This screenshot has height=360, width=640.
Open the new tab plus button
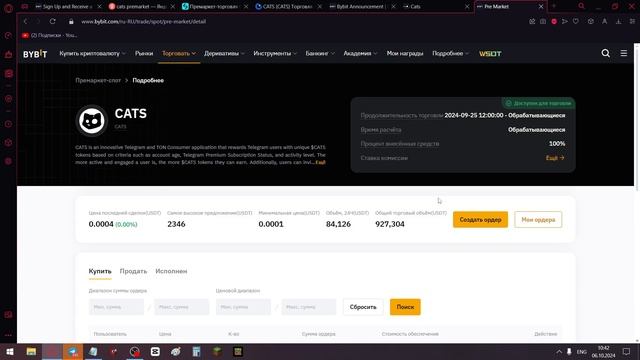(x=554, y=6)
